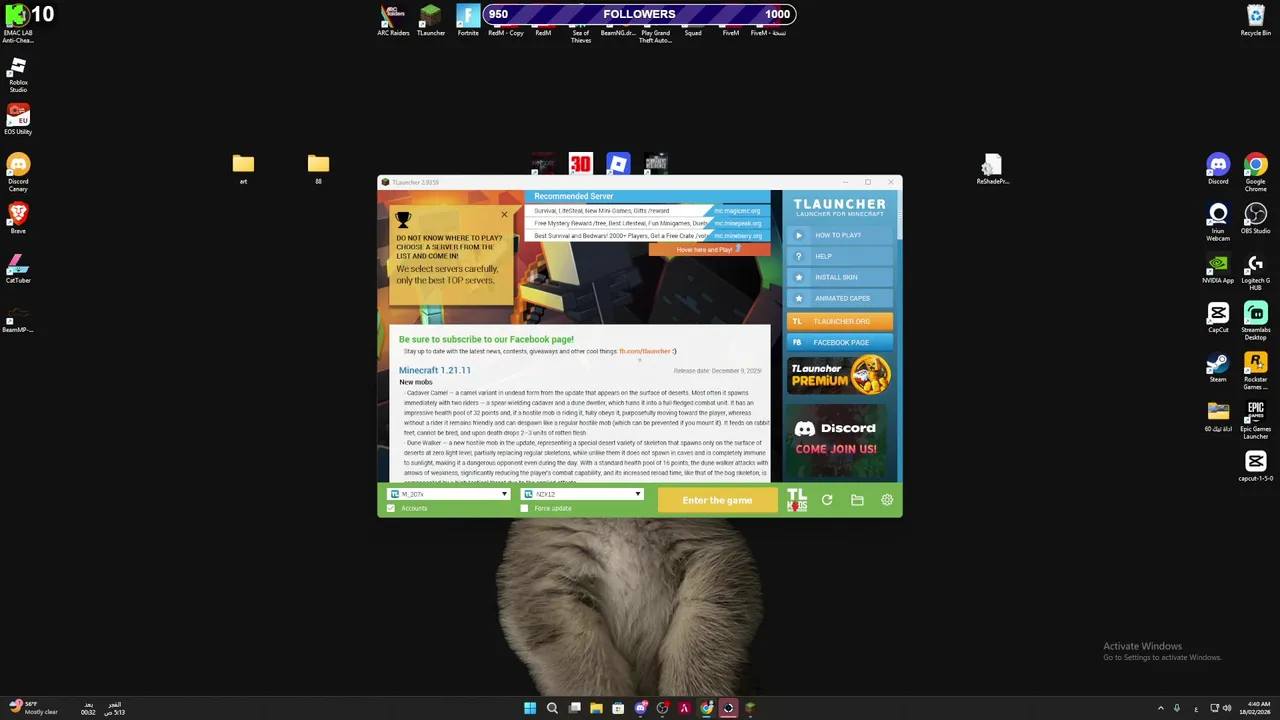Click the refresh versions icon

[x=827, y=500]
